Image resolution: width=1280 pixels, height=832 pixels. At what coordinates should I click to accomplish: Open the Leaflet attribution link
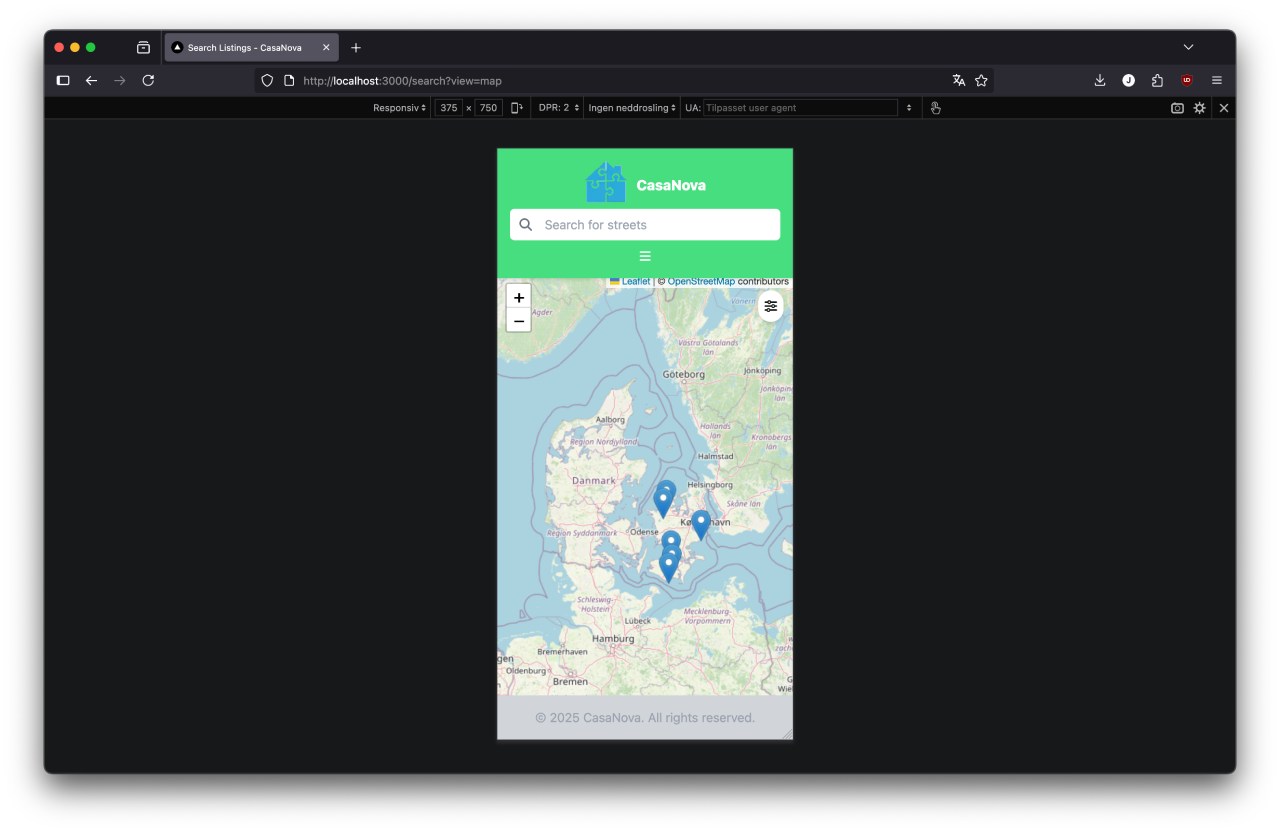[x=635, y=282]
